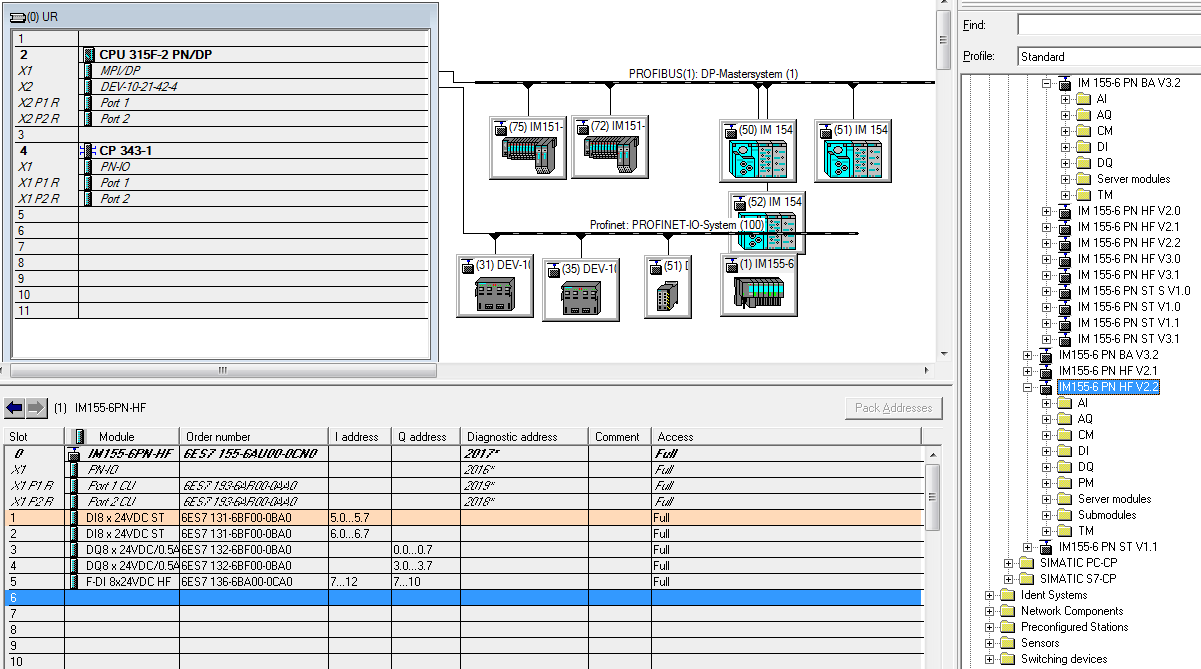Select the (75) IM151 station icon
The width and height of the screenshot is (1201, 669).
527,148
